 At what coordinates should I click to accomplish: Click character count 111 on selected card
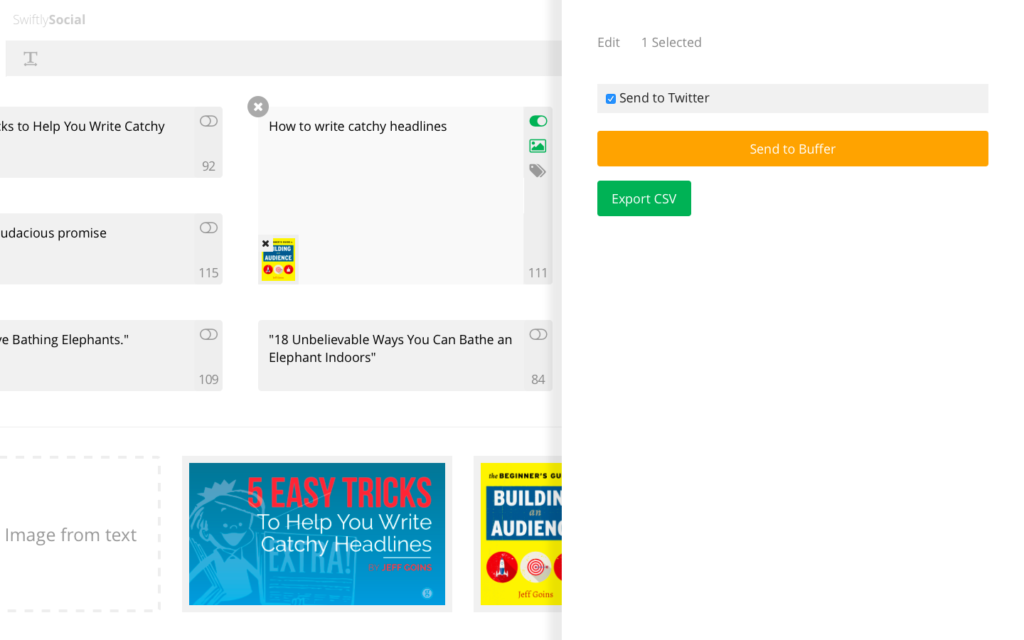coord(538,273)
